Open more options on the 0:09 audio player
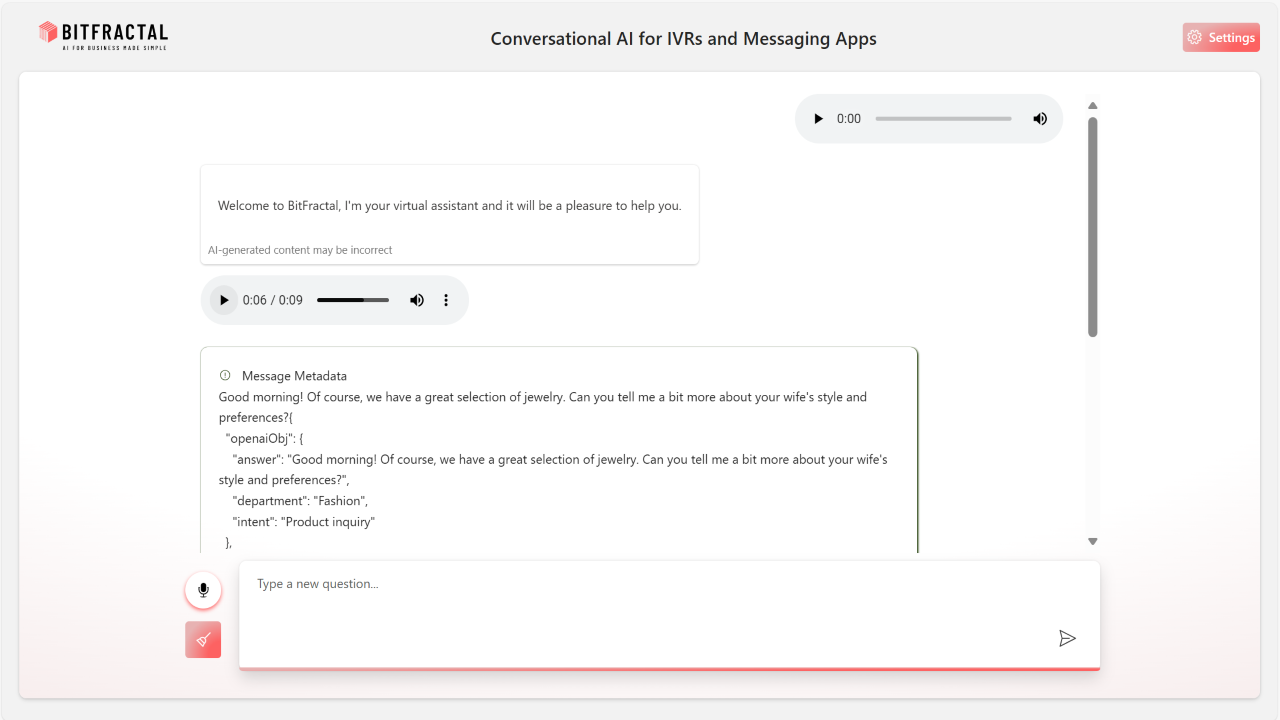 click(446, 300)
